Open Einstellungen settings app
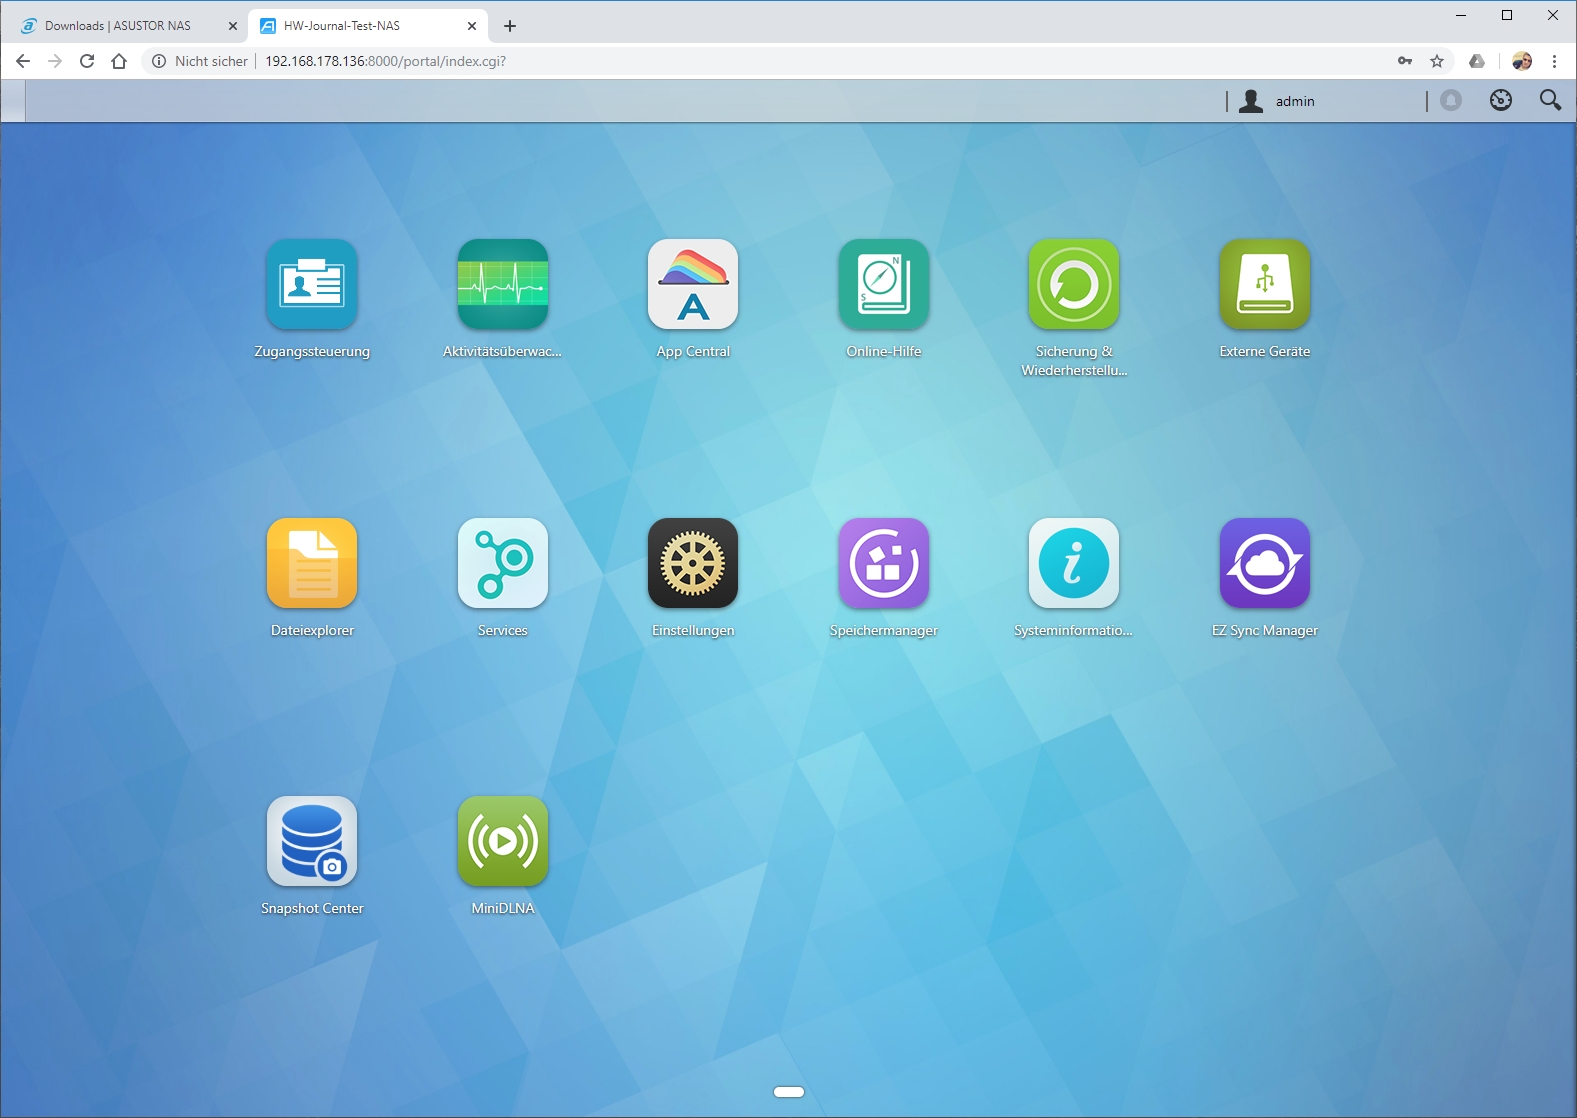The width and height of the screenshot is (1577, 1118). coord(693,563)
